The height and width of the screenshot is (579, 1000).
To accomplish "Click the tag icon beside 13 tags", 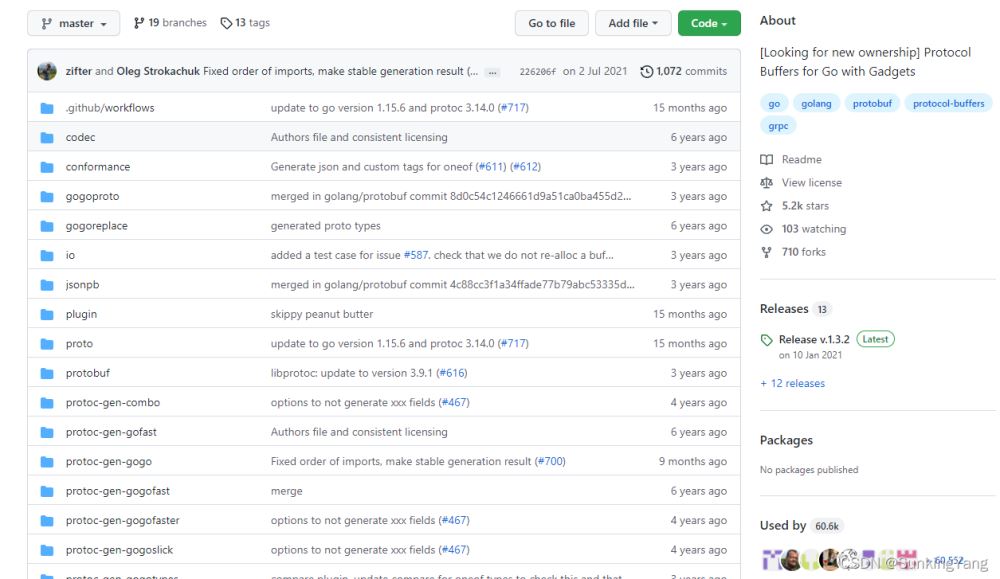I will tap(226, 23).
